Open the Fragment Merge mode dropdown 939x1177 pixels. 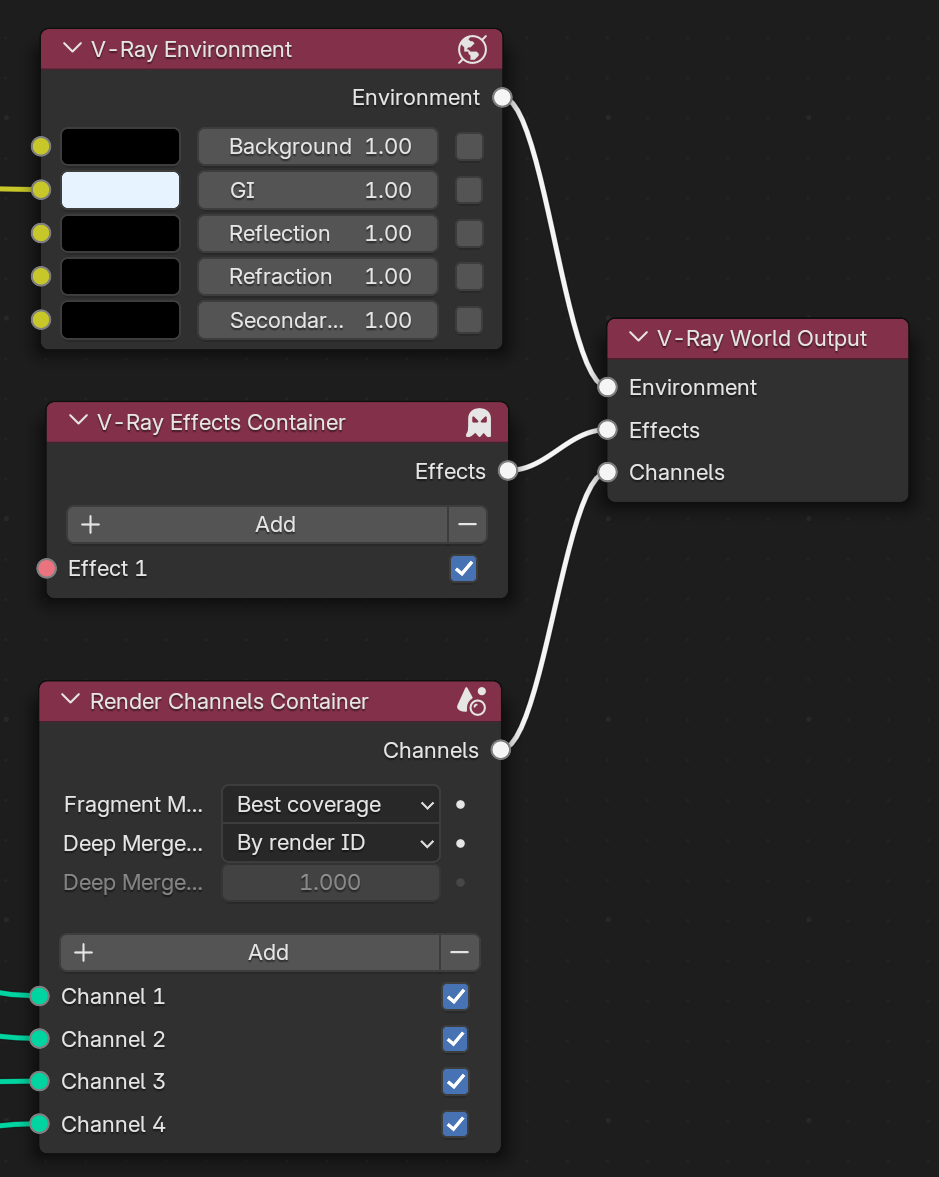click(x=331, y=805)
